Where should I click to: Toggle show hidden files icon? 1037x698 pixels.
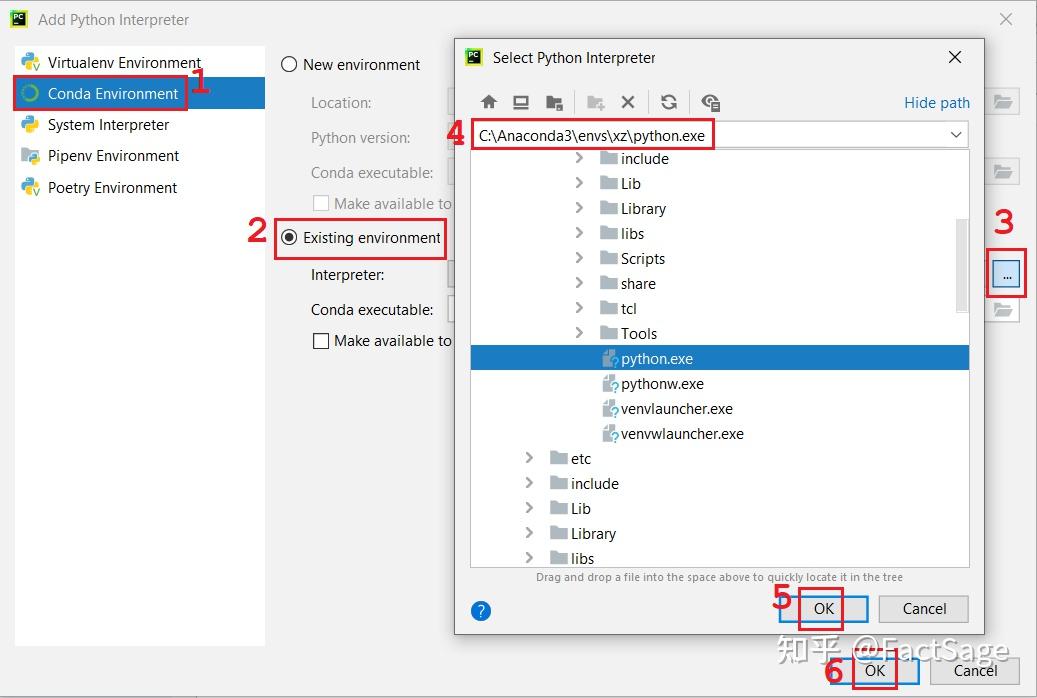click(710, 103)
